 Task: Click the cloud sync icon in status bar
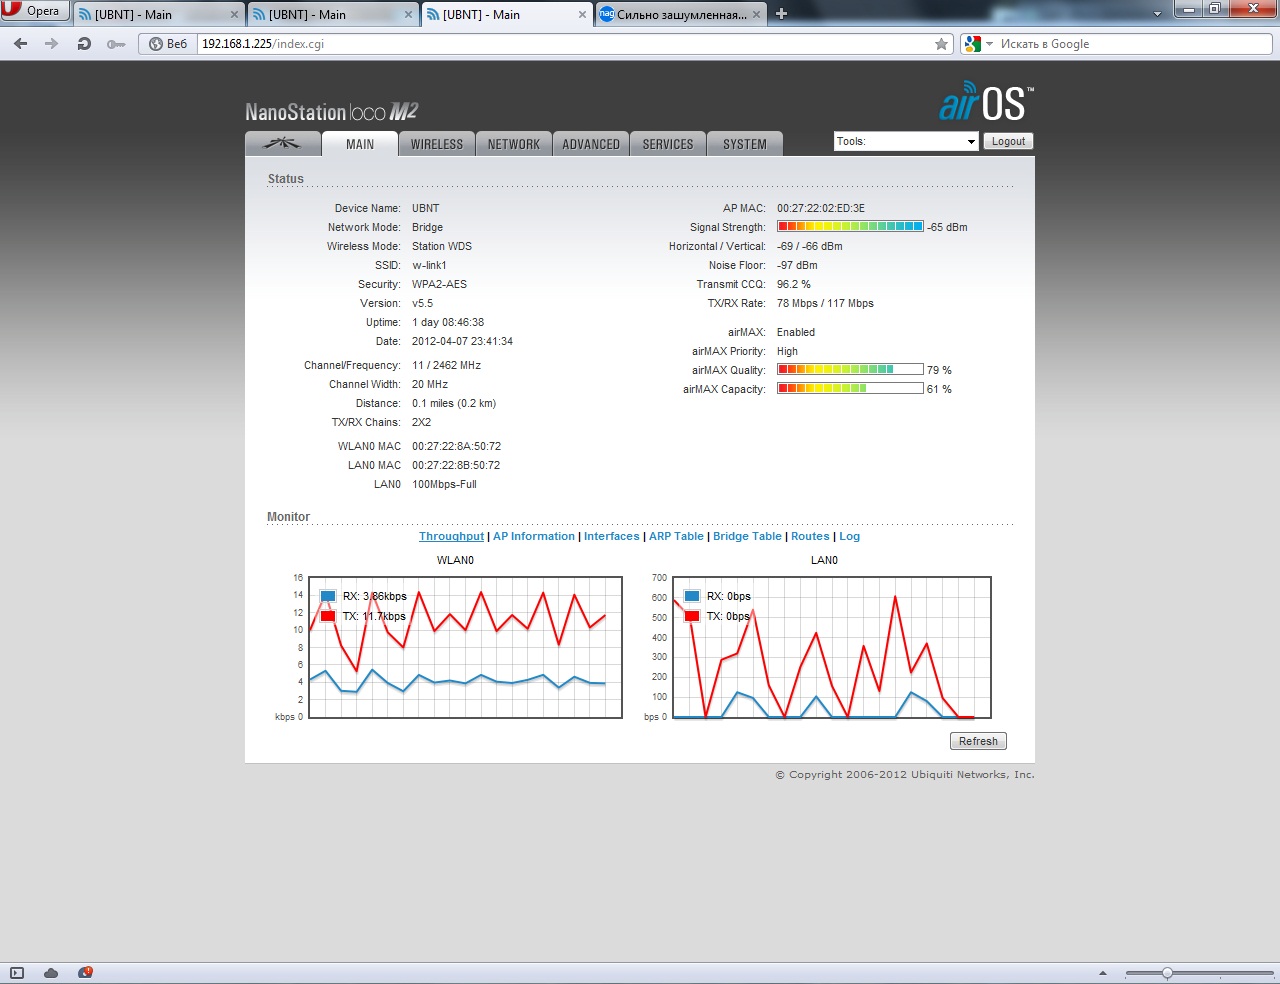click(x=51, y=973)
